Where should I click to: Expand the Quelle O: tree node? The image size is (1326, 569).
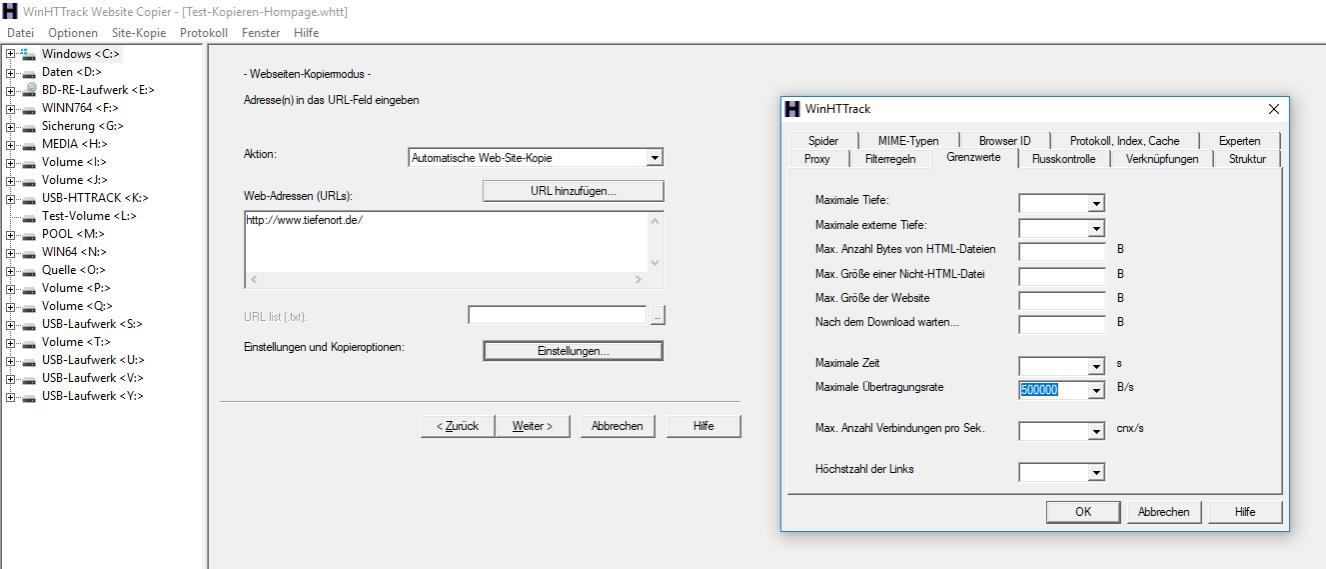point(10,270)
